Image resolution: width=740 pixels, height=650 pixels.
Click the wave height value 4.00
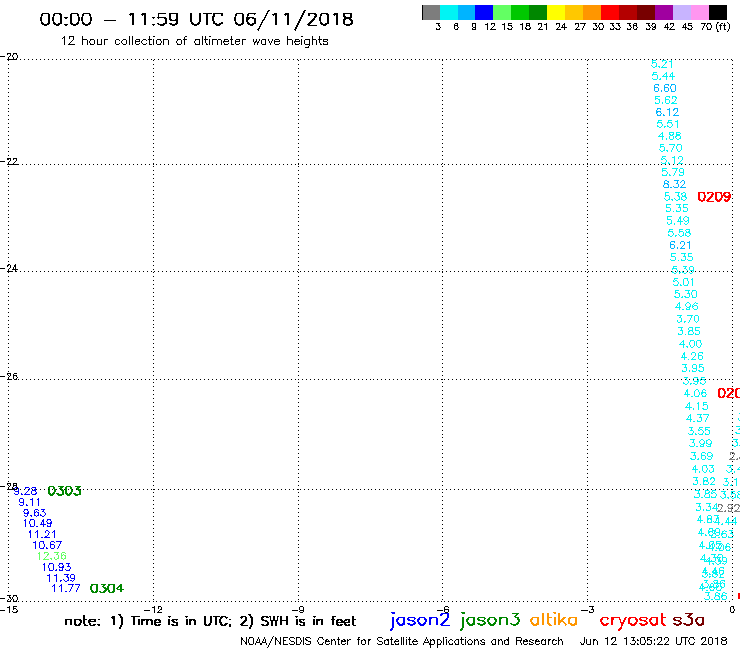pos(690,344)
